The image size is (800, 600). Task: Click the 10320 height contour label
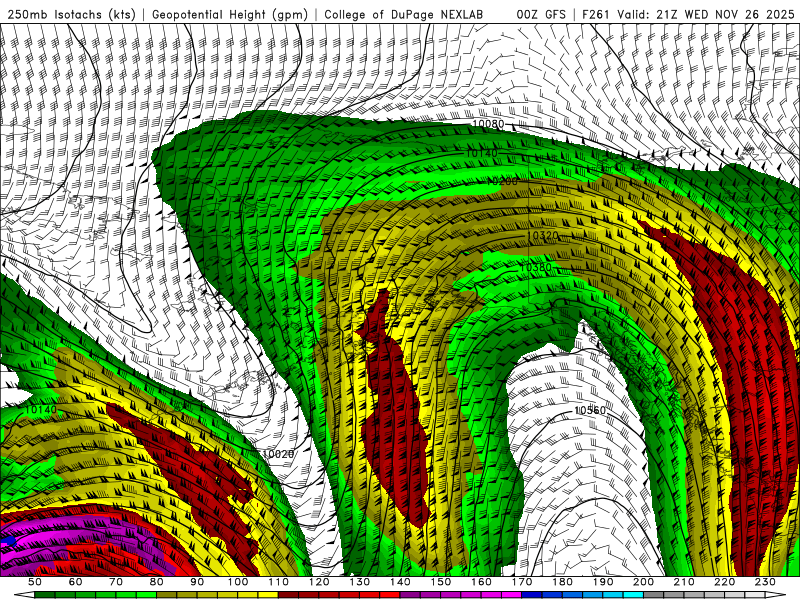(x=543, y=235)
